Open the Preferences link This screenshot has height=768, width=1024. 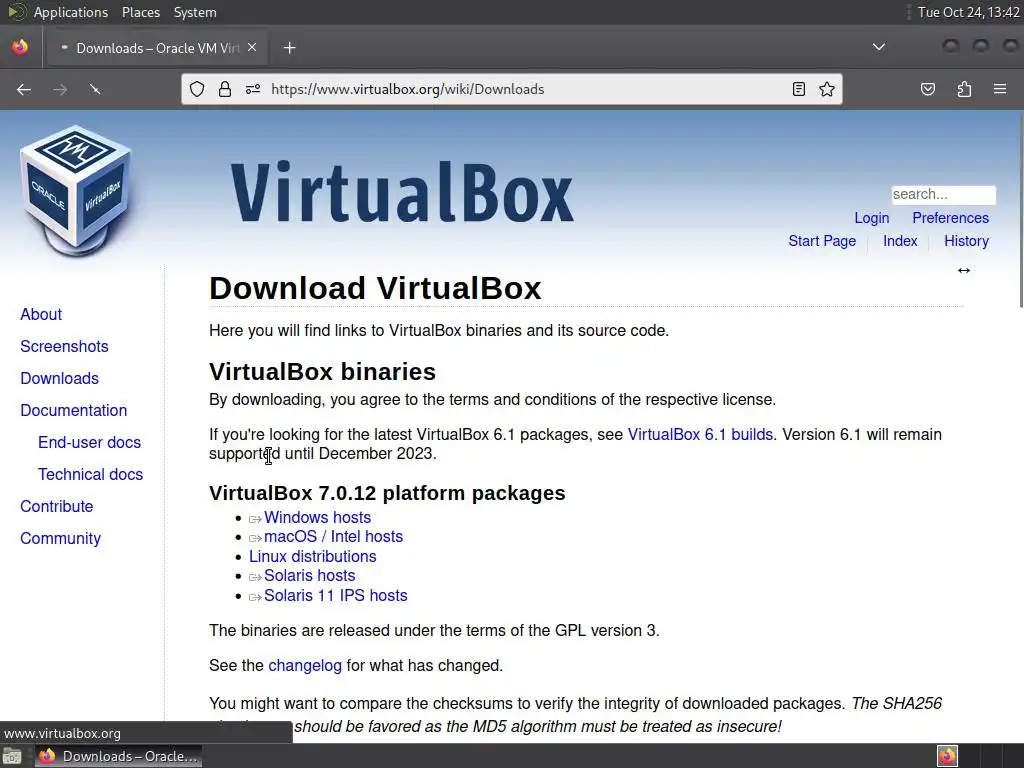pos(950,218)
